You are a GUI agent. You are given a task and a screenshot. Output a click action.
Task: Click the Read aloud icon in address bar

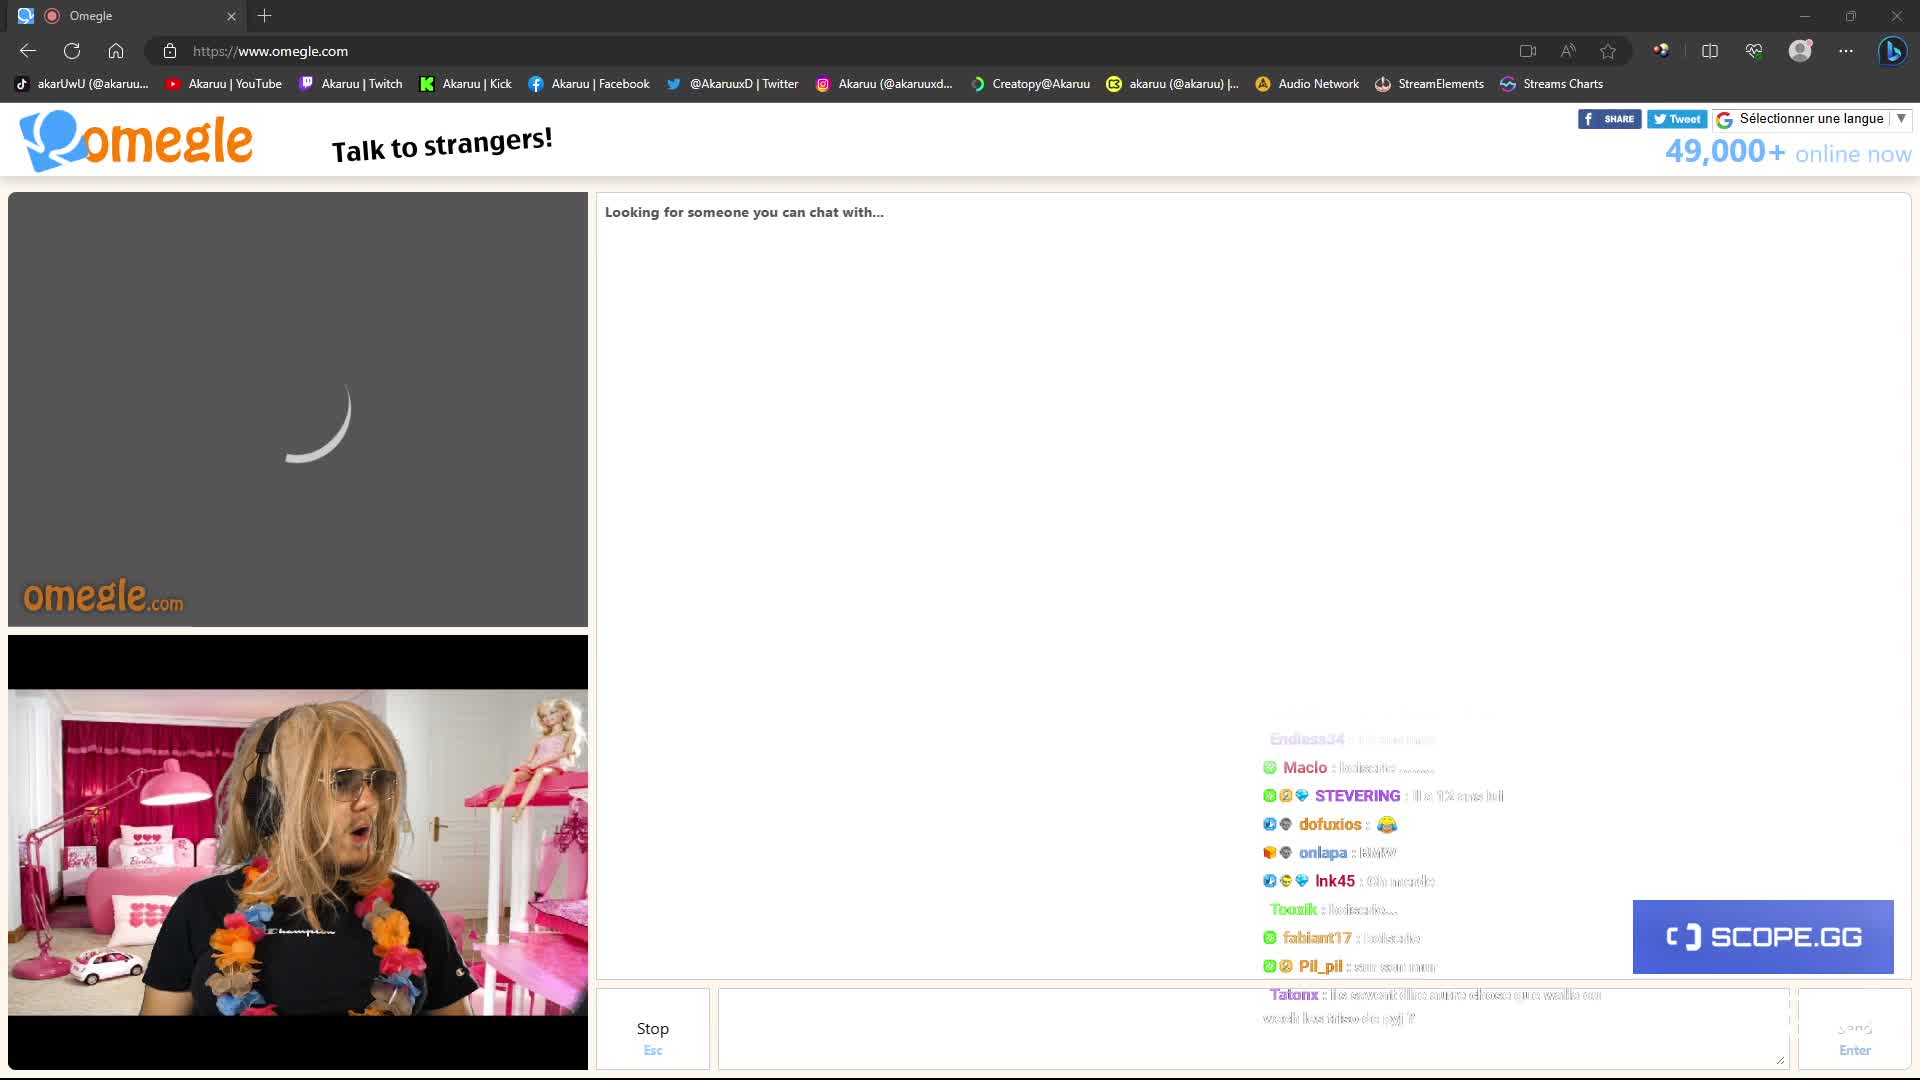pos(1567,51)
